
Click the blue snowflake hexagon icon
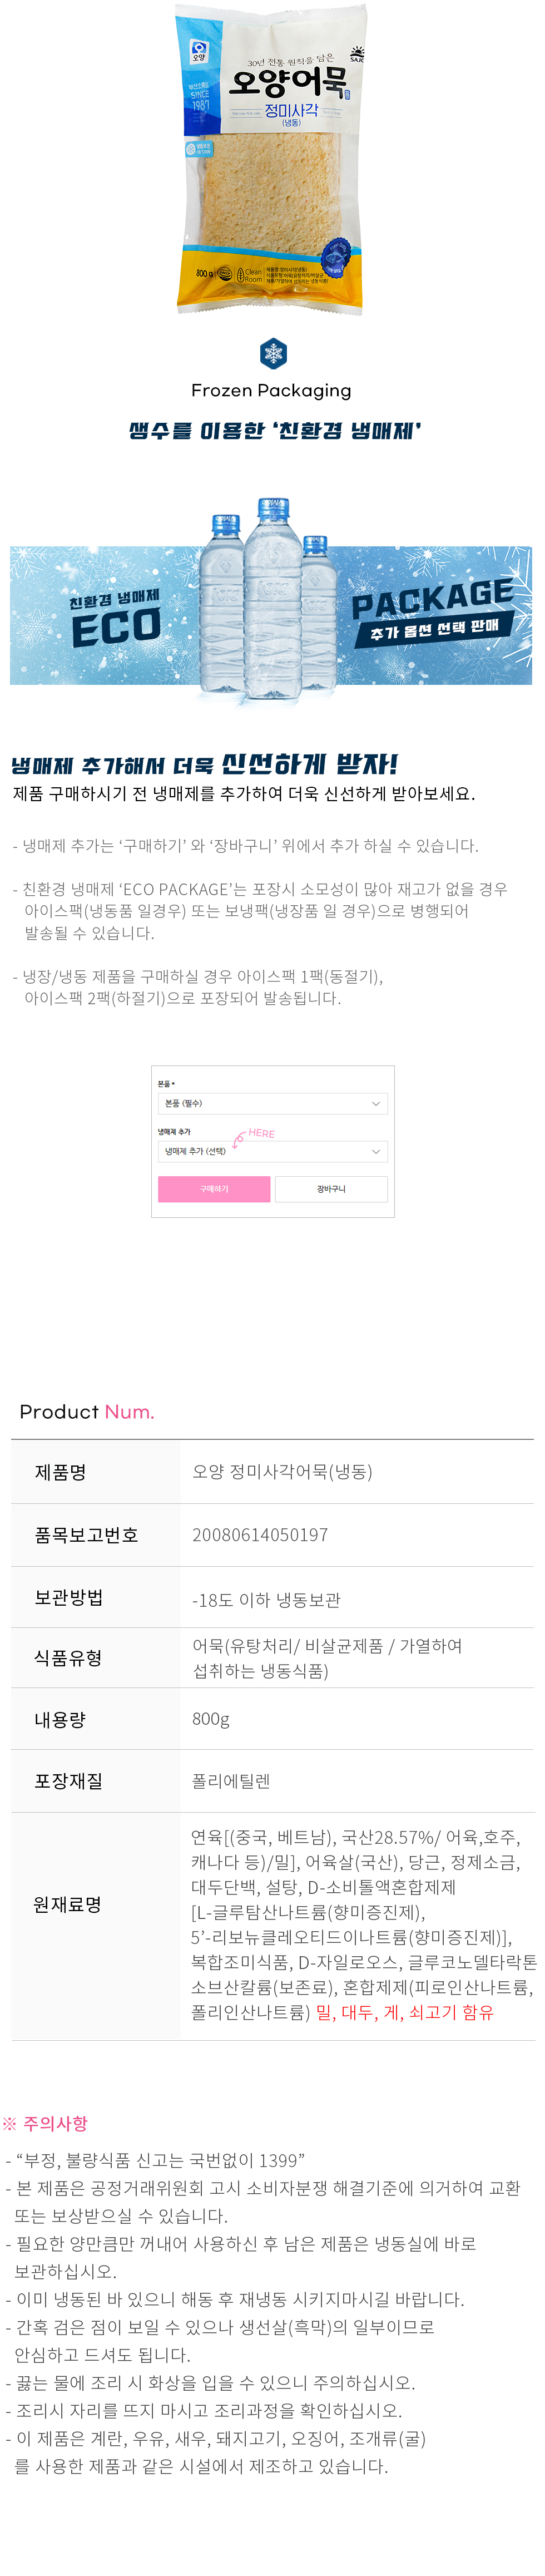pos(273,353)
